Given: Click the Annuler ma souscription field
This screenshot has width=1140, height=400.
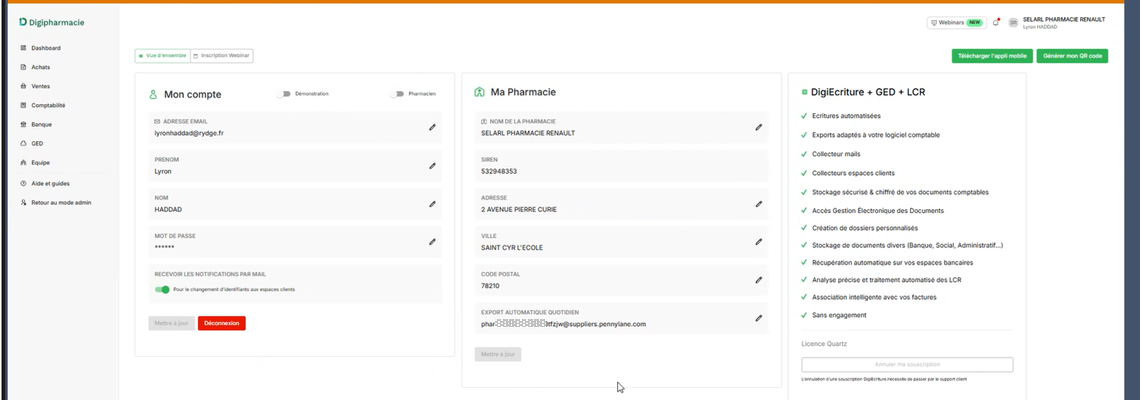Looking at the screenshot, I should click(907, 365).
